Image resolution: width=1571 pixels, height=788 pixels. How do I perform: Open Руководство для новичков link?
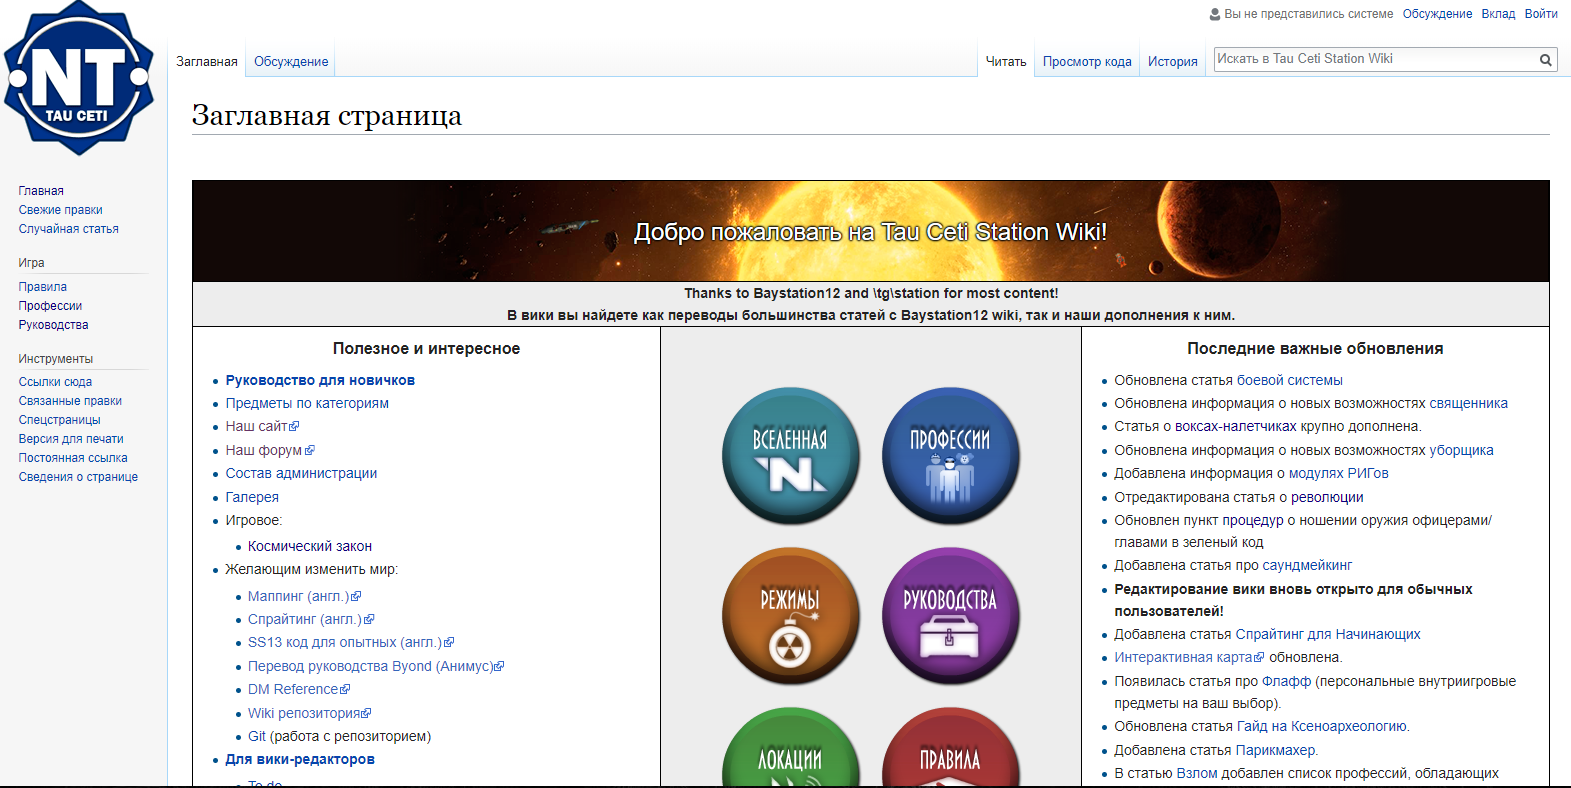point(320,380)
